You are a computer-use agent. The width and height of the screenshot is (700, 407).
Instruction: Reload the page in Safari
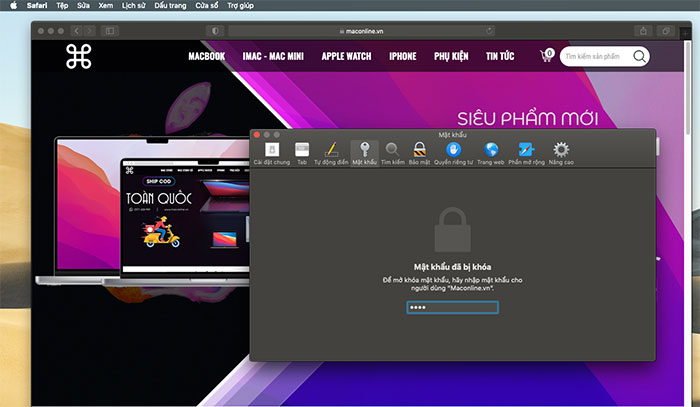click(x=489, y=31)
